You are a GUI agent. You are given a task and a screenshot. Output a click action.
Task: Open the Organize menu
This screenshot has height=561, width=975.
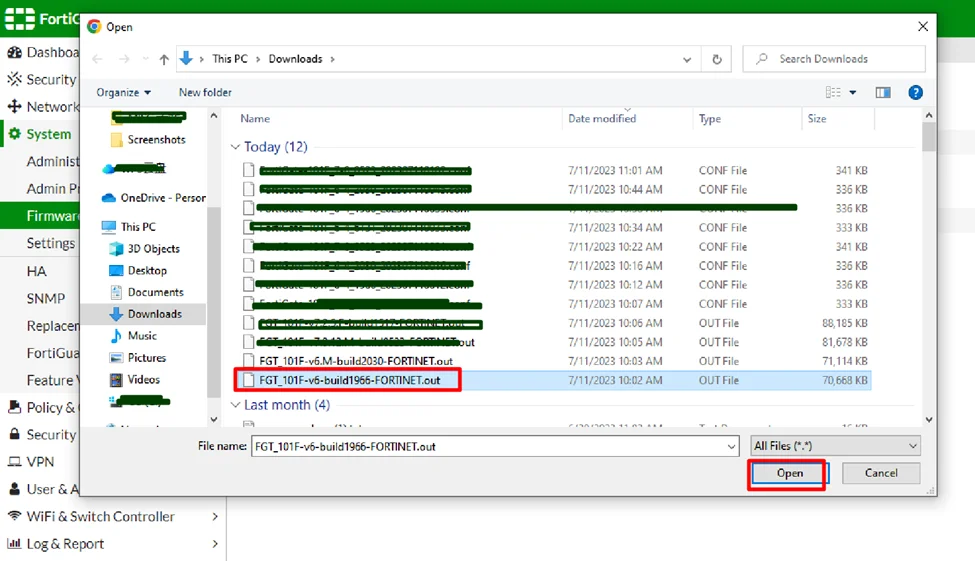coord(123,92)
